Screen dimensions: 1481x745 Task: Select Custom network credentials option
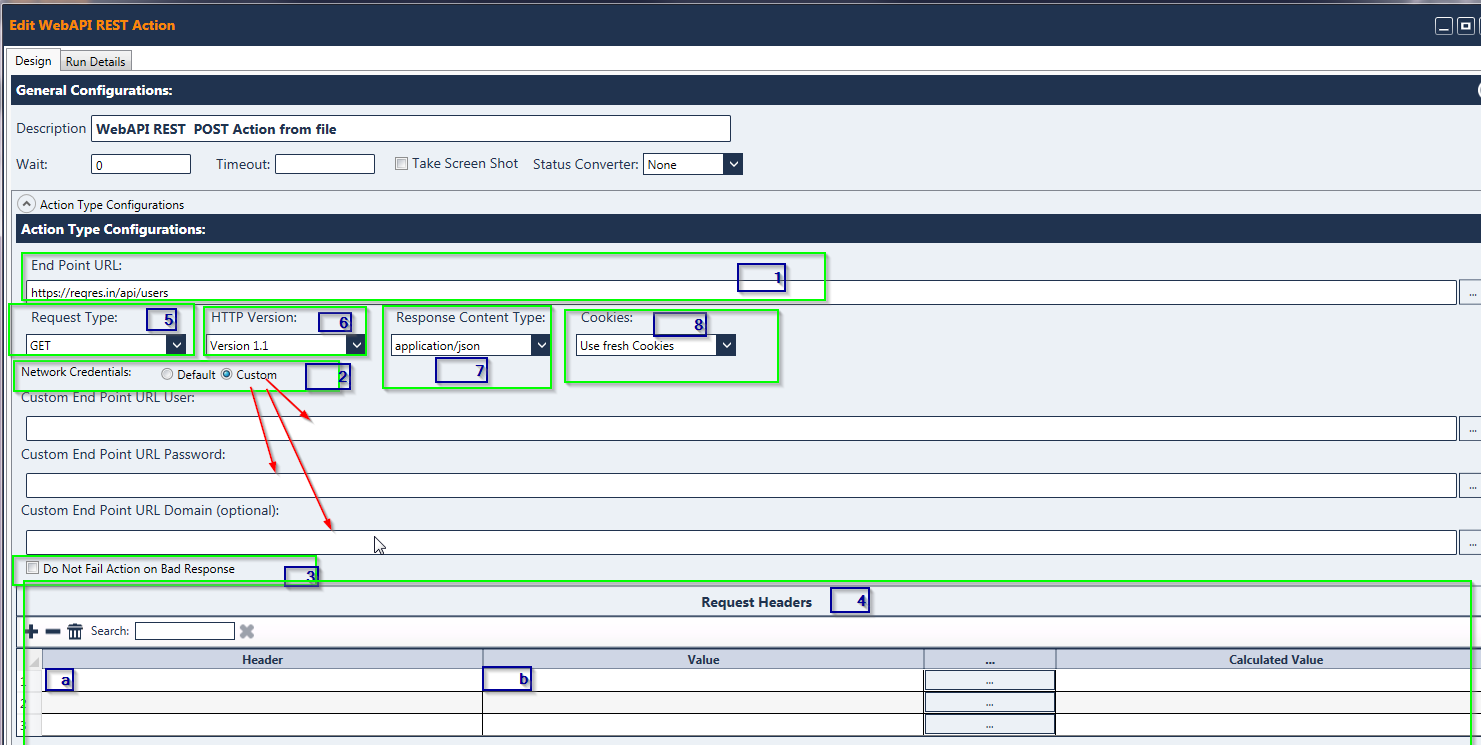pos(226,375)
